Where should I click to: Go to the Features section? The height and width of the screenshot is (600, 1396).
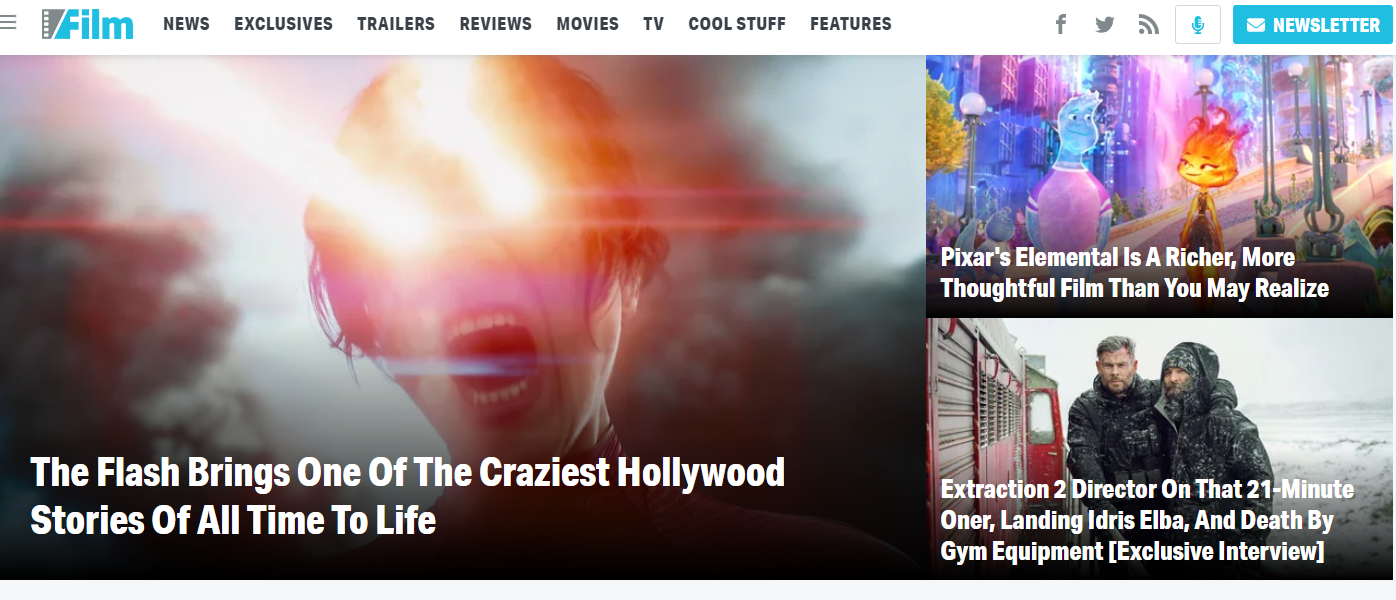[x=851, y=24]
